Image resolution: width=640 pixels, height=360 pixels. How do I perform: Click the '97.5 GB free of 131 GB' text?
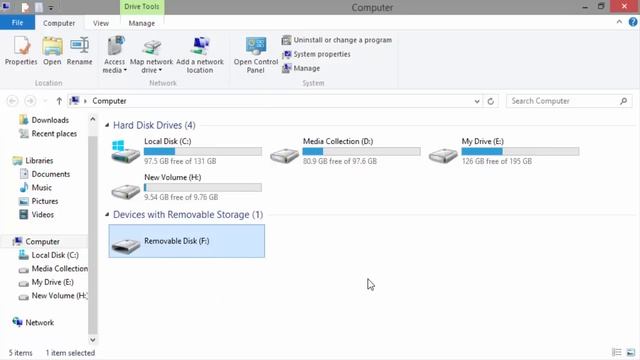(x=180, y=161)
